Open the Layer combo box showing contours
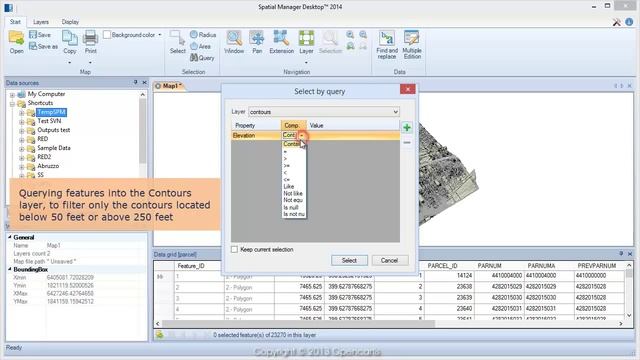The width and height of the screenshot is (640, 360). [324, 112]
